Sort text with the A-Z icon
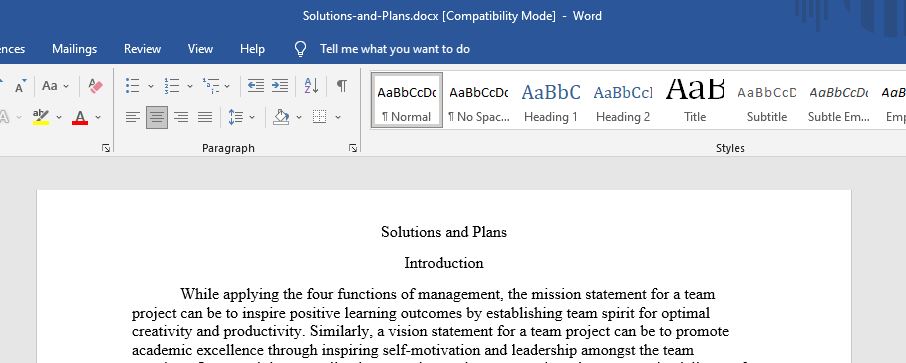The image size is (906, 363). tap(311, 86)
